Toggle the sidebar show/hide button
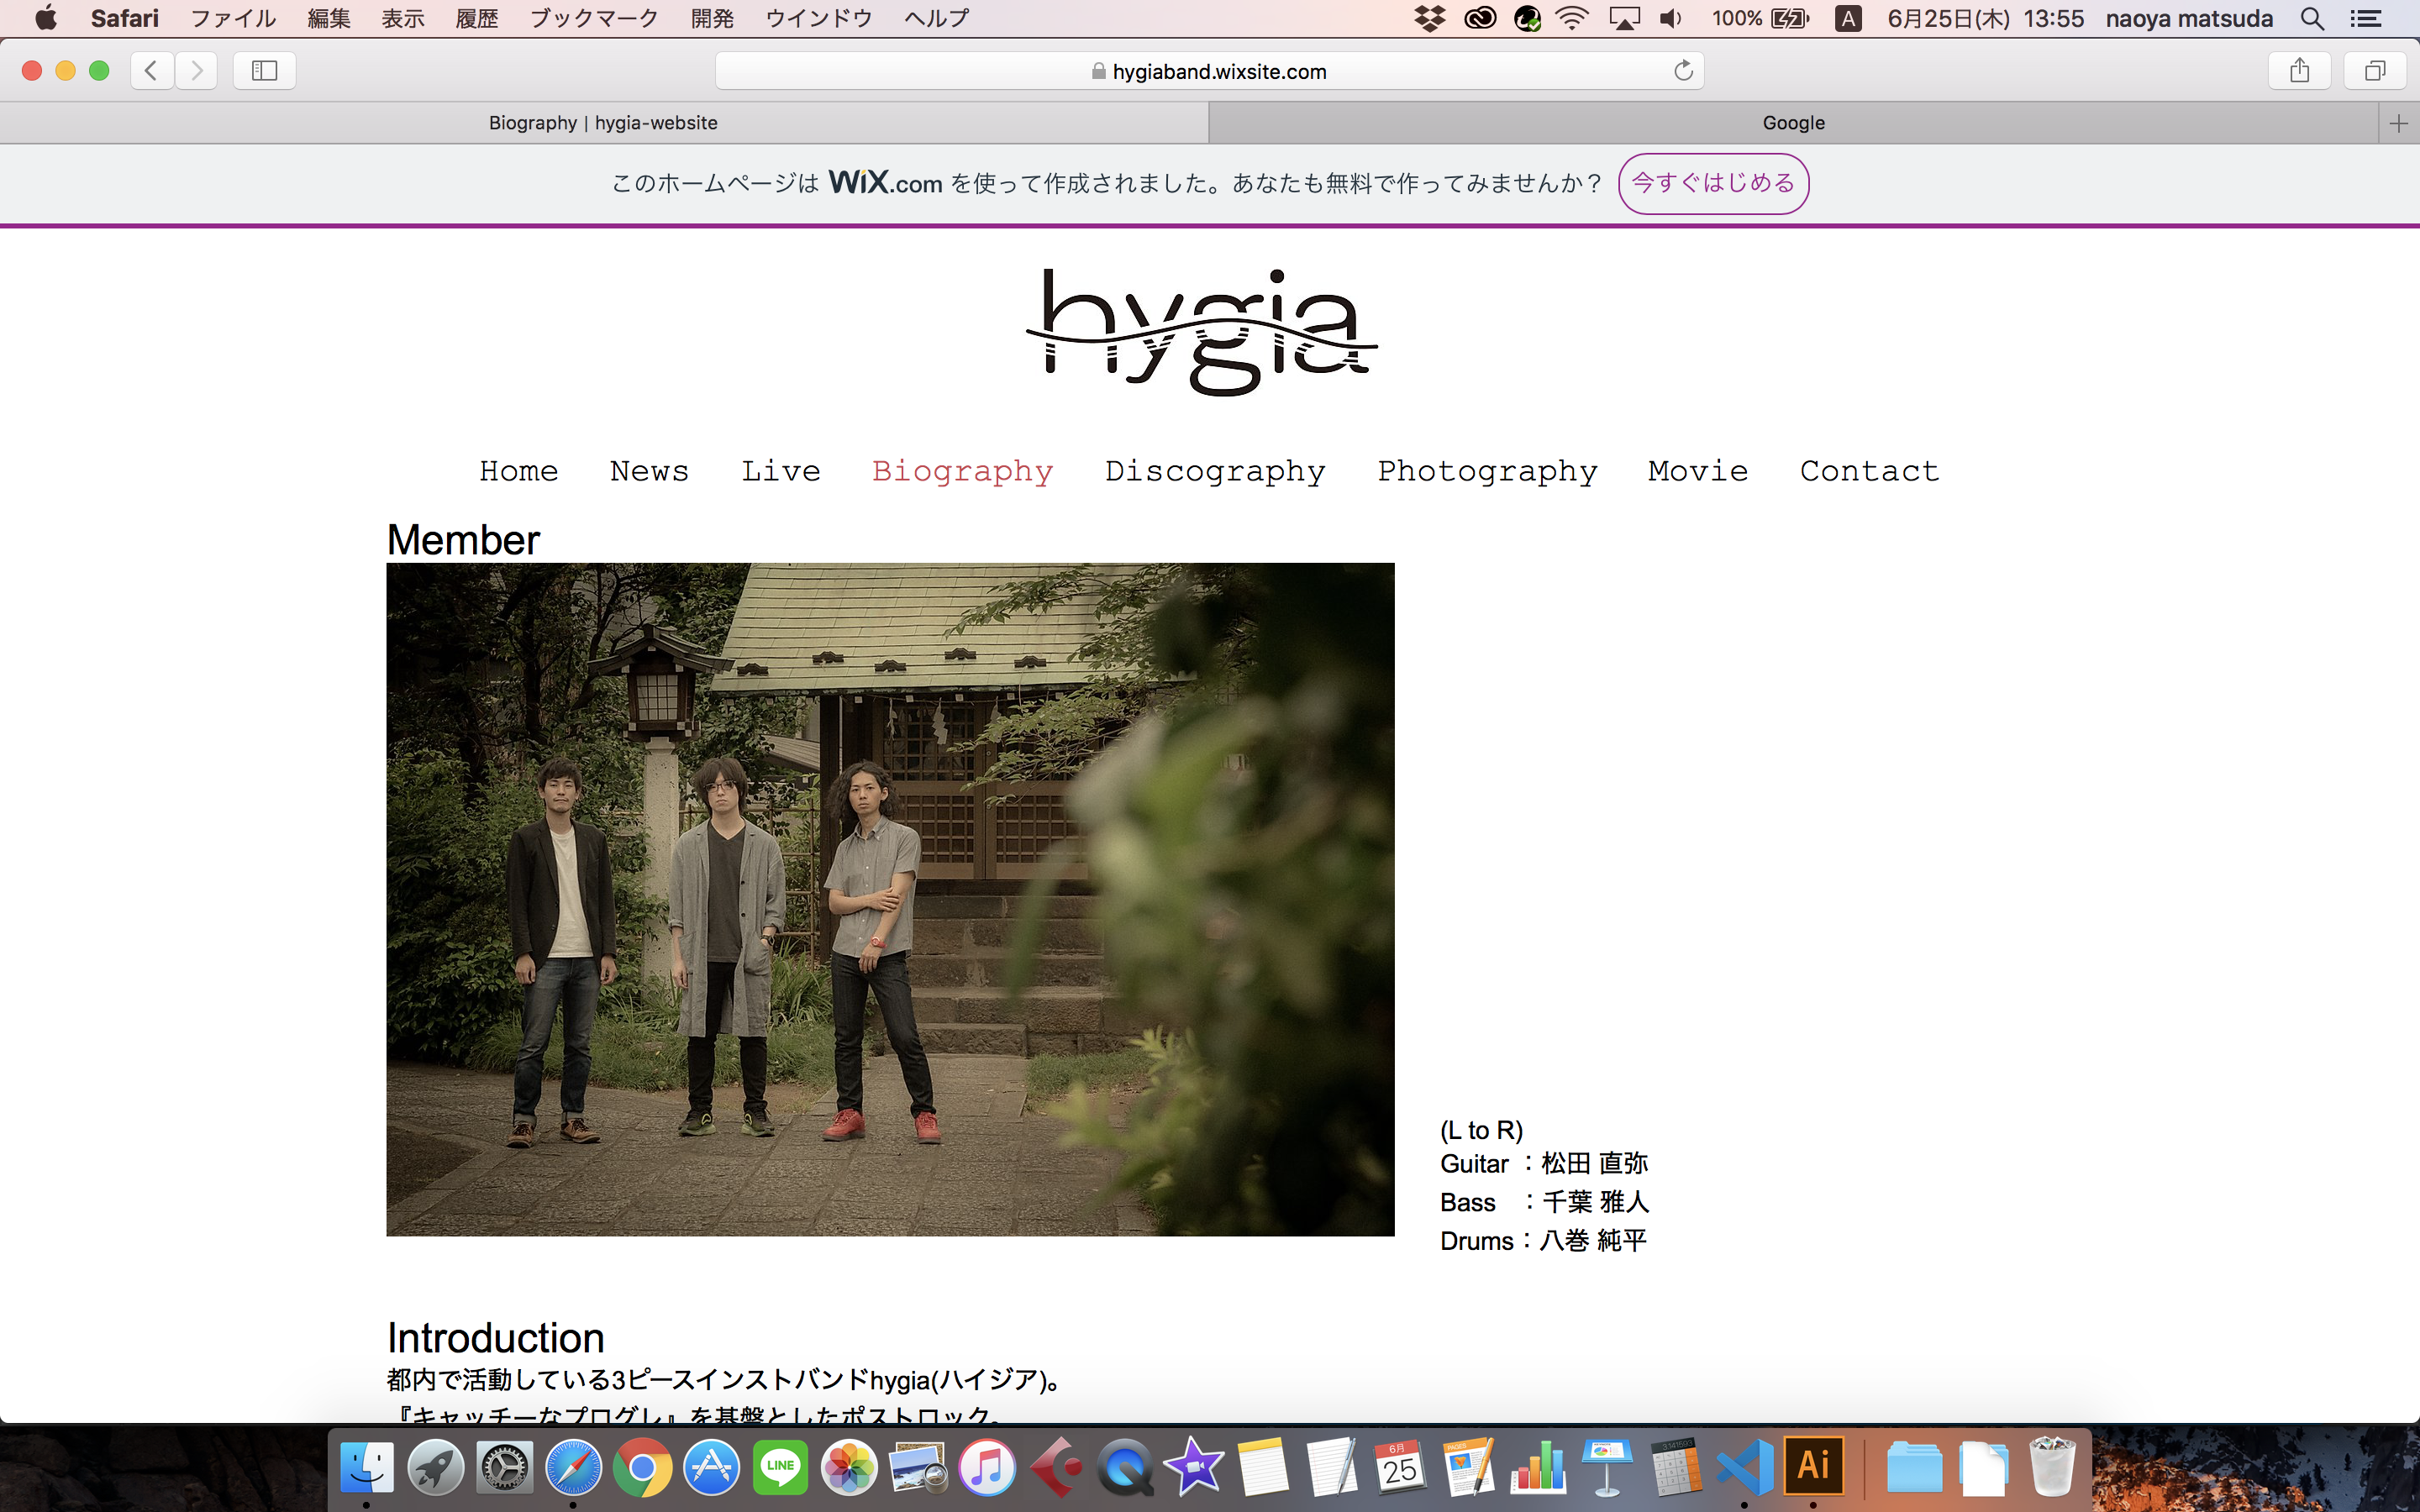Viewport: 2420px width, 1512px height. (264, 70)
